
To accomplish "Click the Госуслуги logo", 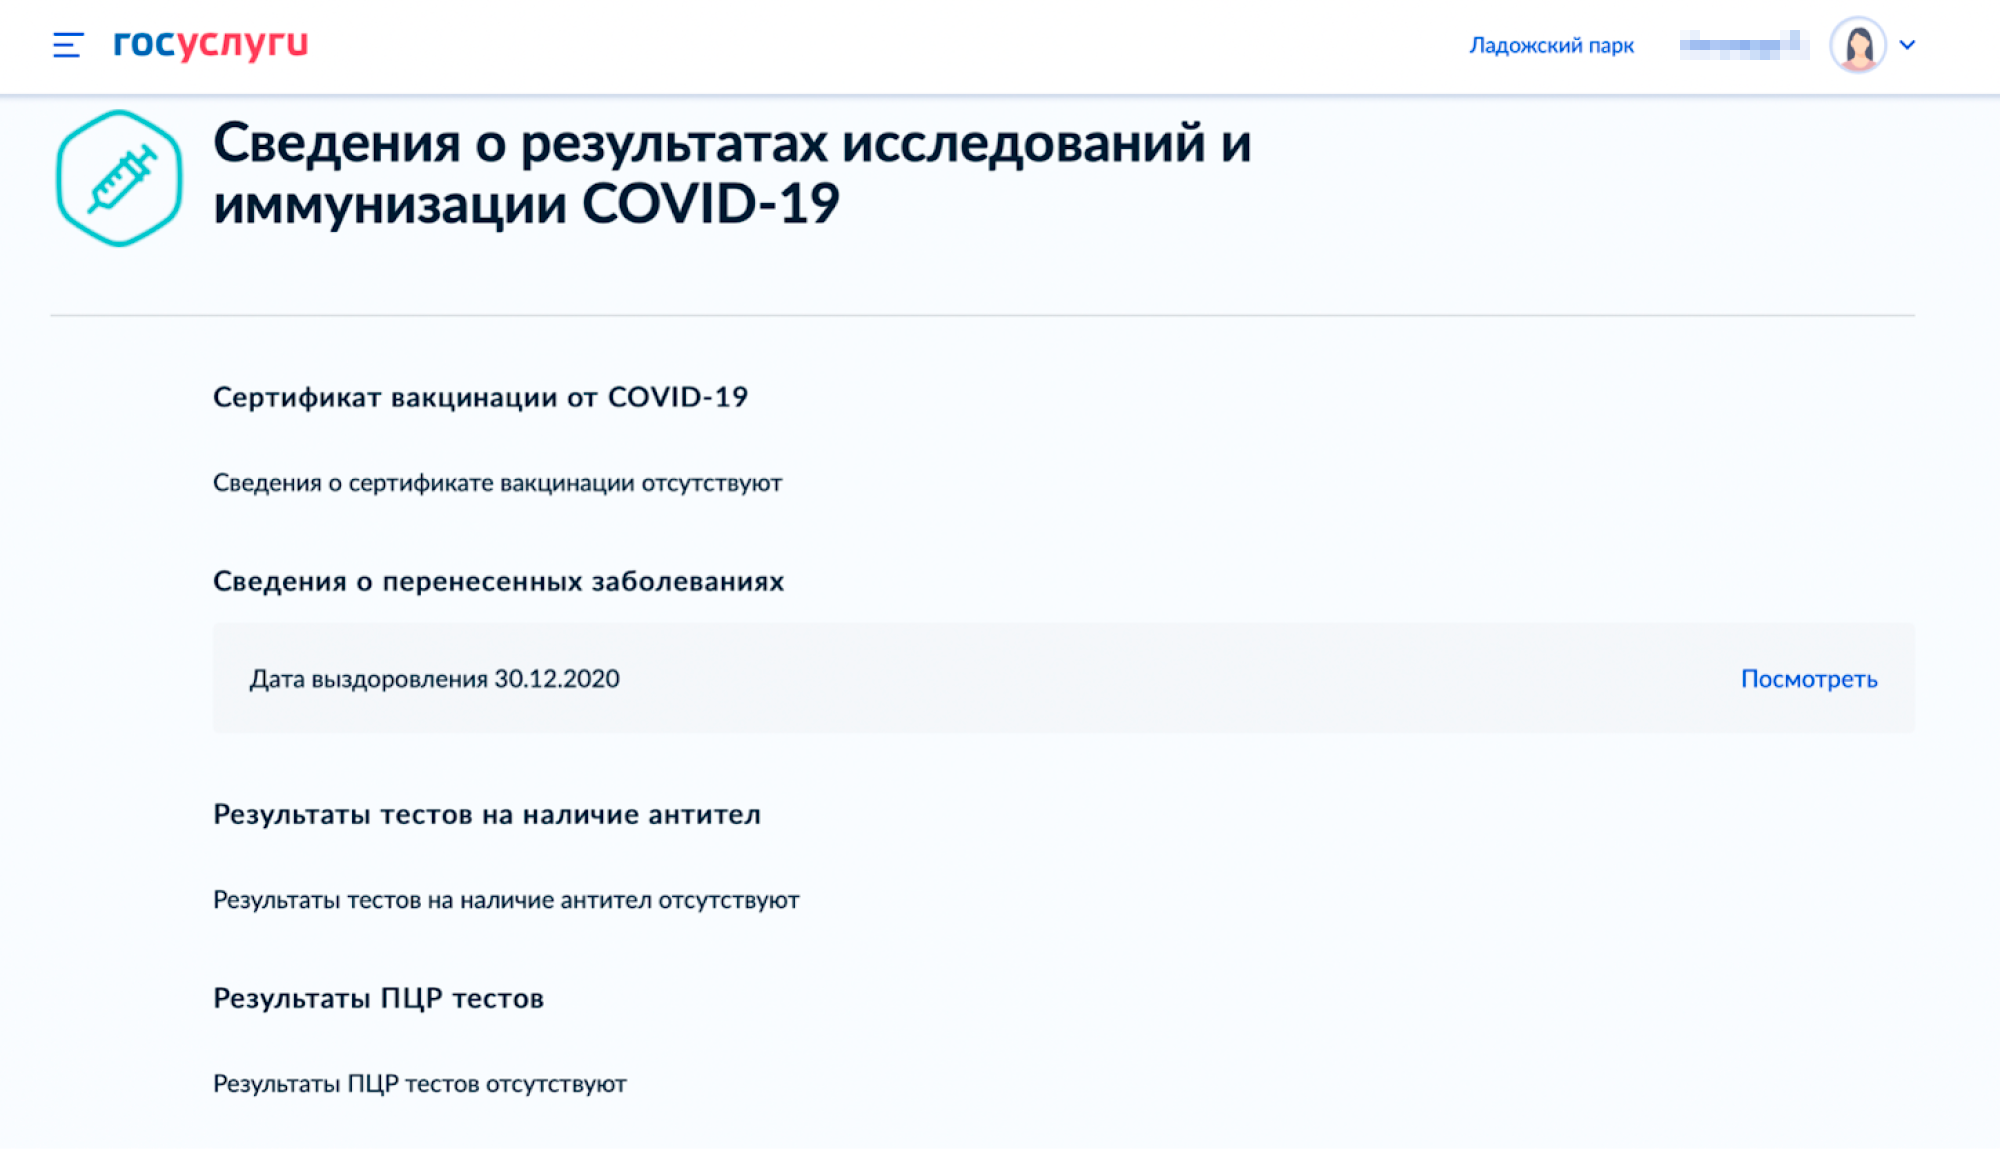I will tap(211, 44).
